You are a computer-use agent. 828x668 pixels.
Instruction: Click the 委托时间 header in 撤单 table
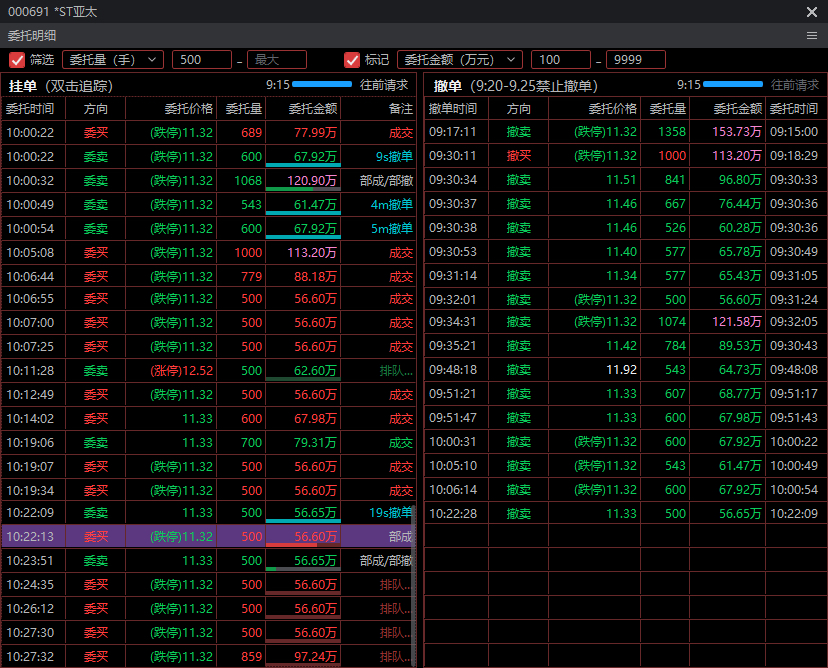(x=794, y=109)
